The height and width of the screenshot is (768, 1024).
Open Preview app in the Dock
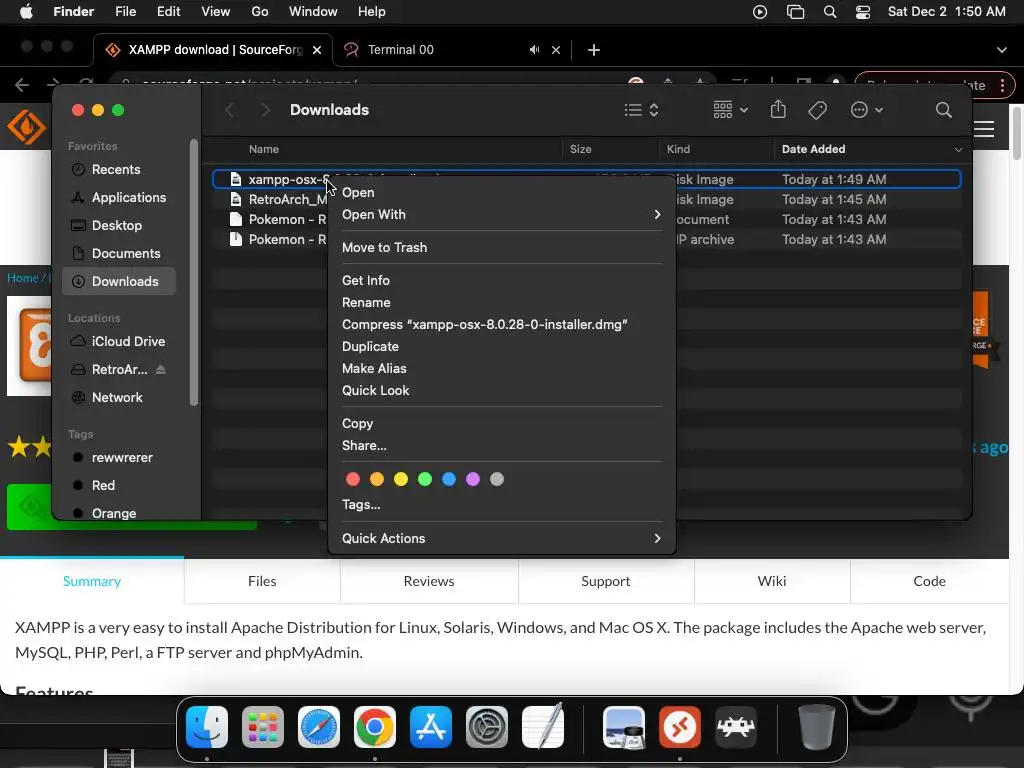click(624, 727)
